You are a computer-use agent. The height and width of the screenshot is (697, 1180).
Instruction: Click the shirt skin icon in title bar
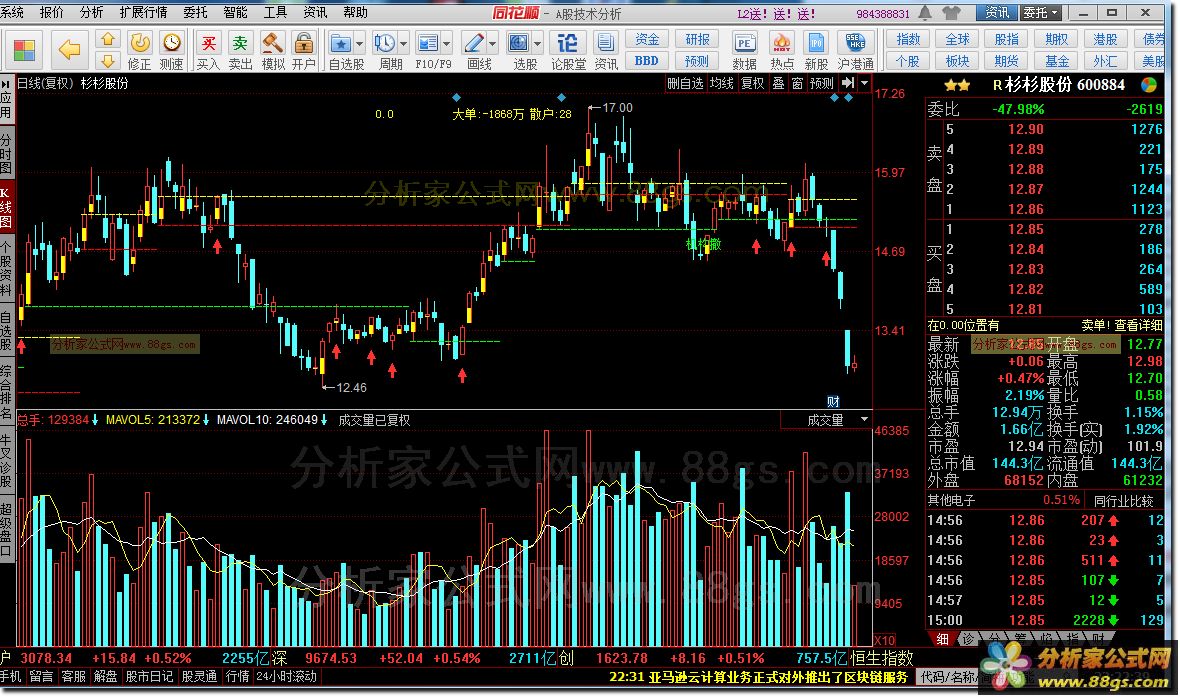pyautogui.click(x=952, y=13)
